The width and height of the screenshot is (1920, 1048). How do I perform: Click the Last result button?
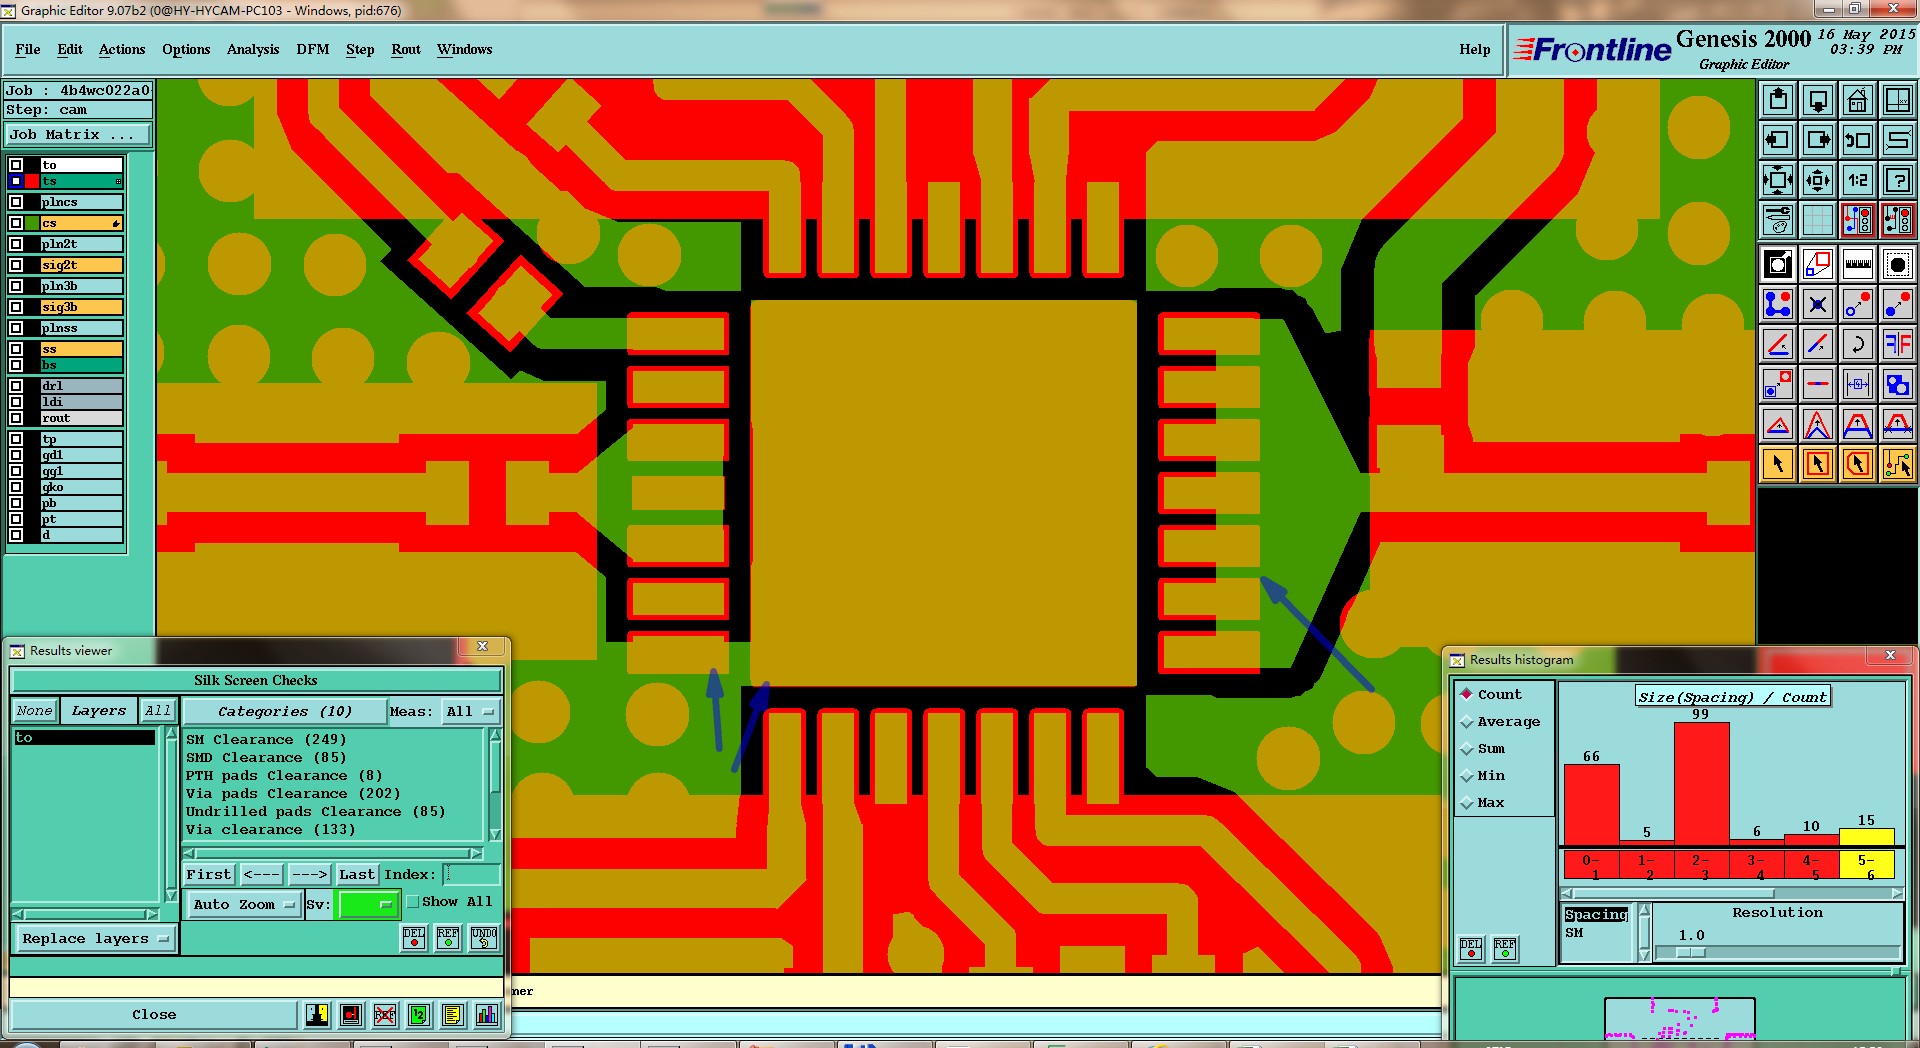[357, 875]
